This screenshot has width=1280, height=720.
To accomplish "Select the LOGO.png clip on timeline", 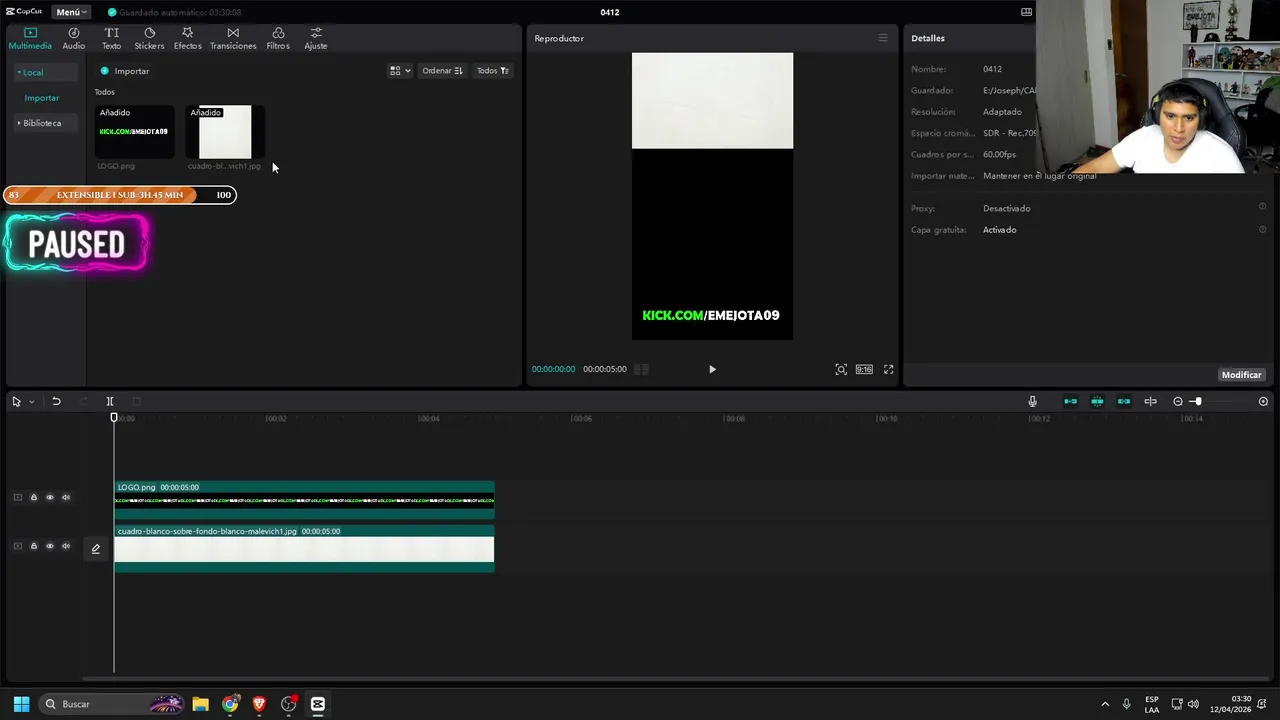I will [x=304, y=500].
